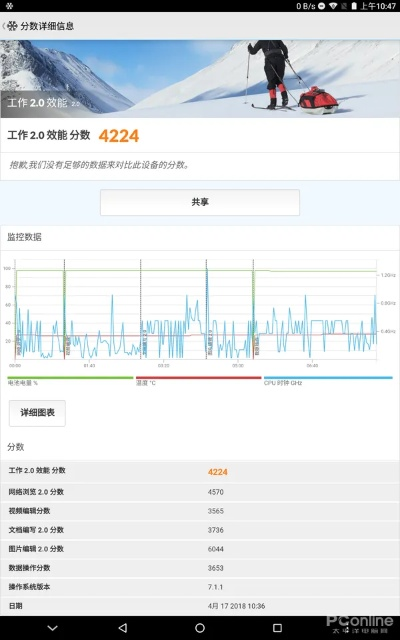Tap the 分数详细信息 header title
This screenshot has height=640, width=400.
(47, 26)
